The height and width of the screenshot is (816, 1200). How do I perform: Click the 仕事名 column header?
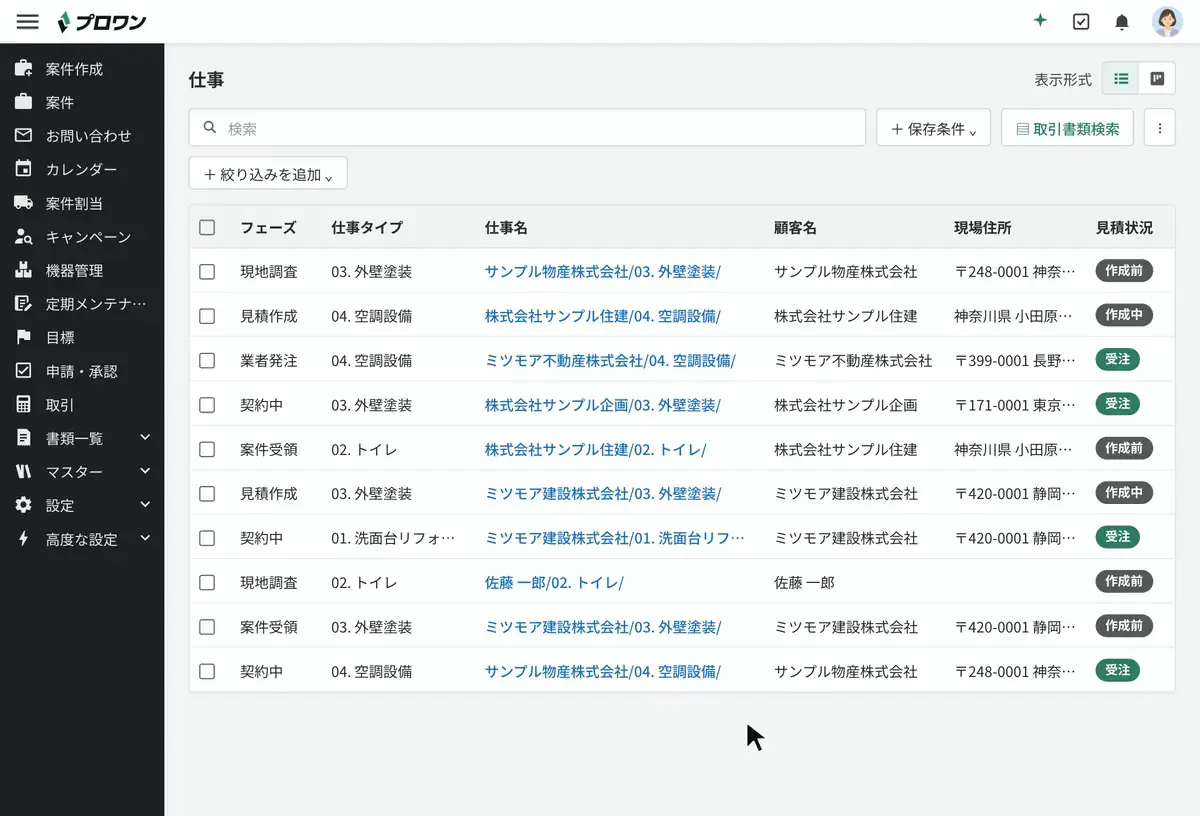[x=506, y=228]
